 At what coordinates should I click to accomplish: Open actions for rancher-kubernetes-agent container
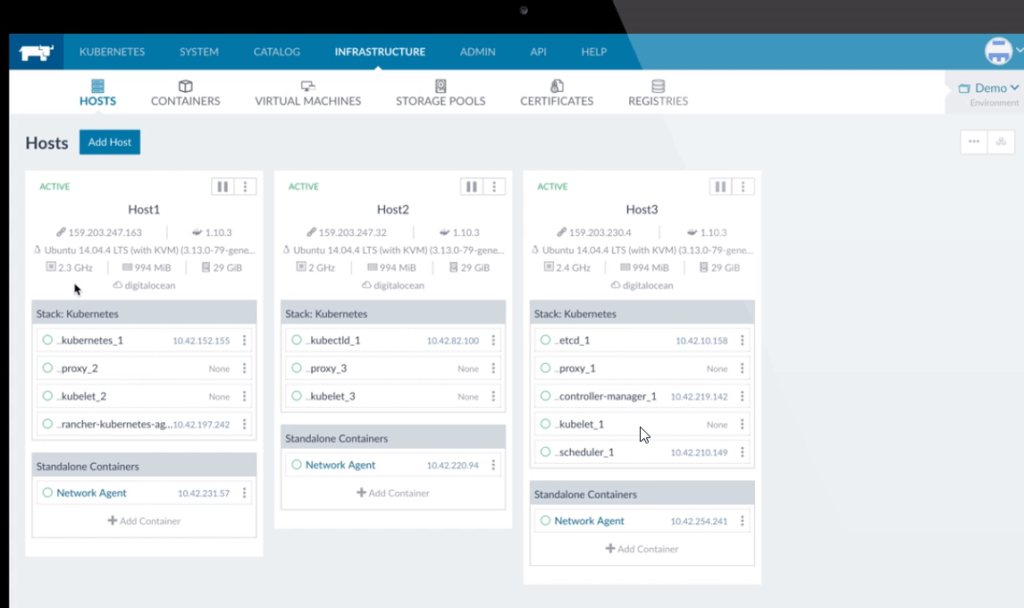pyautogui.click(x=244, y=424)
